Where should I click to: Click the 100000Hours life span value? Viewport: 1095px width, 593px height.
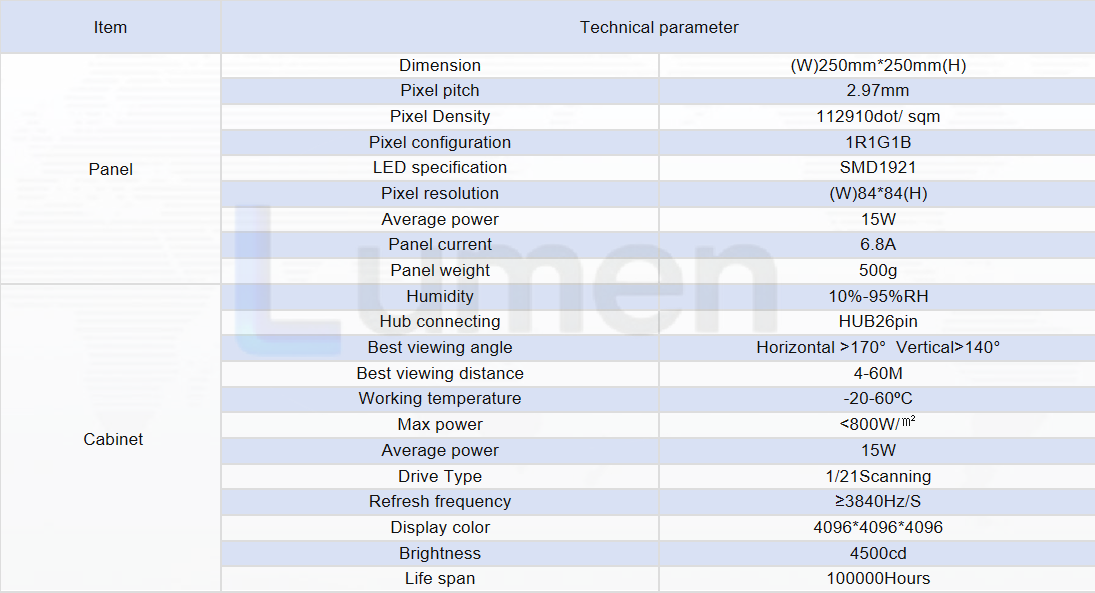pos(878,578)
